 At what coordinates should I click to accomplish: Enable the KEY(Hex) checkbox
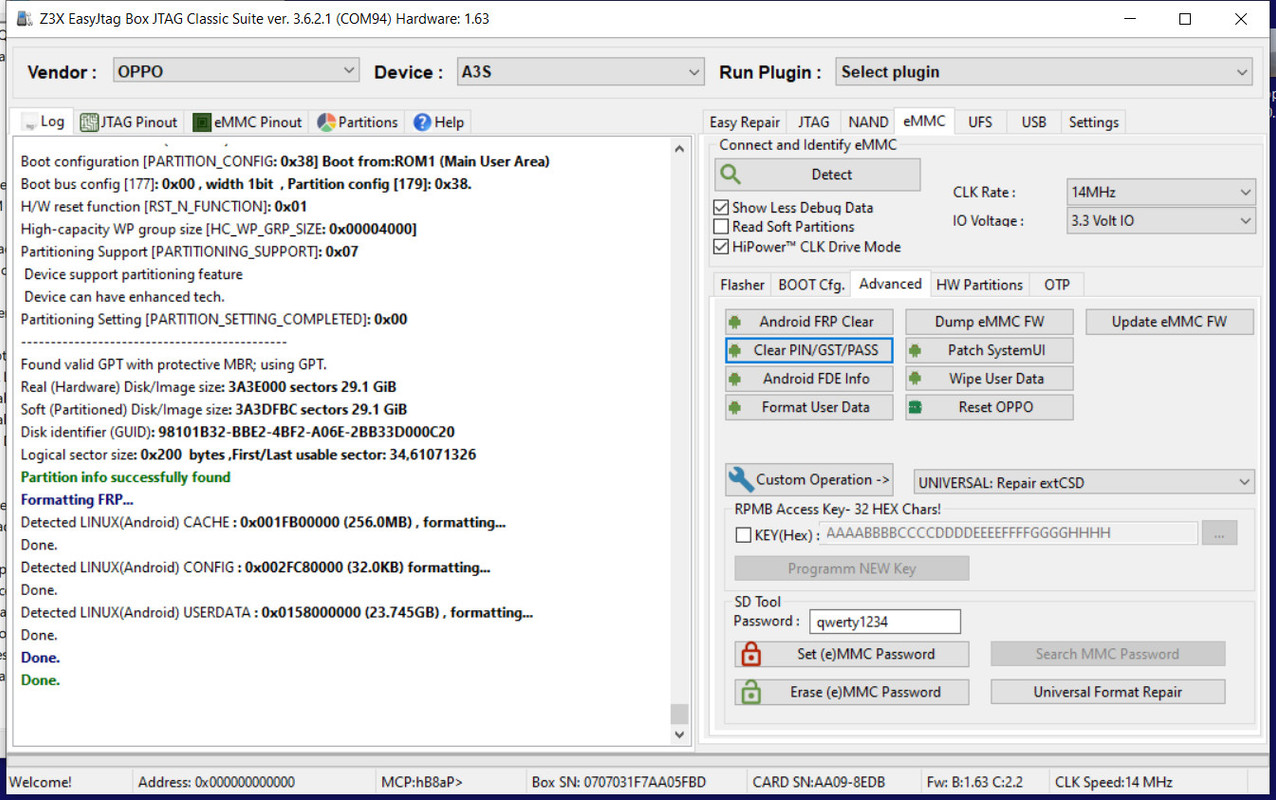pos(743,535)
